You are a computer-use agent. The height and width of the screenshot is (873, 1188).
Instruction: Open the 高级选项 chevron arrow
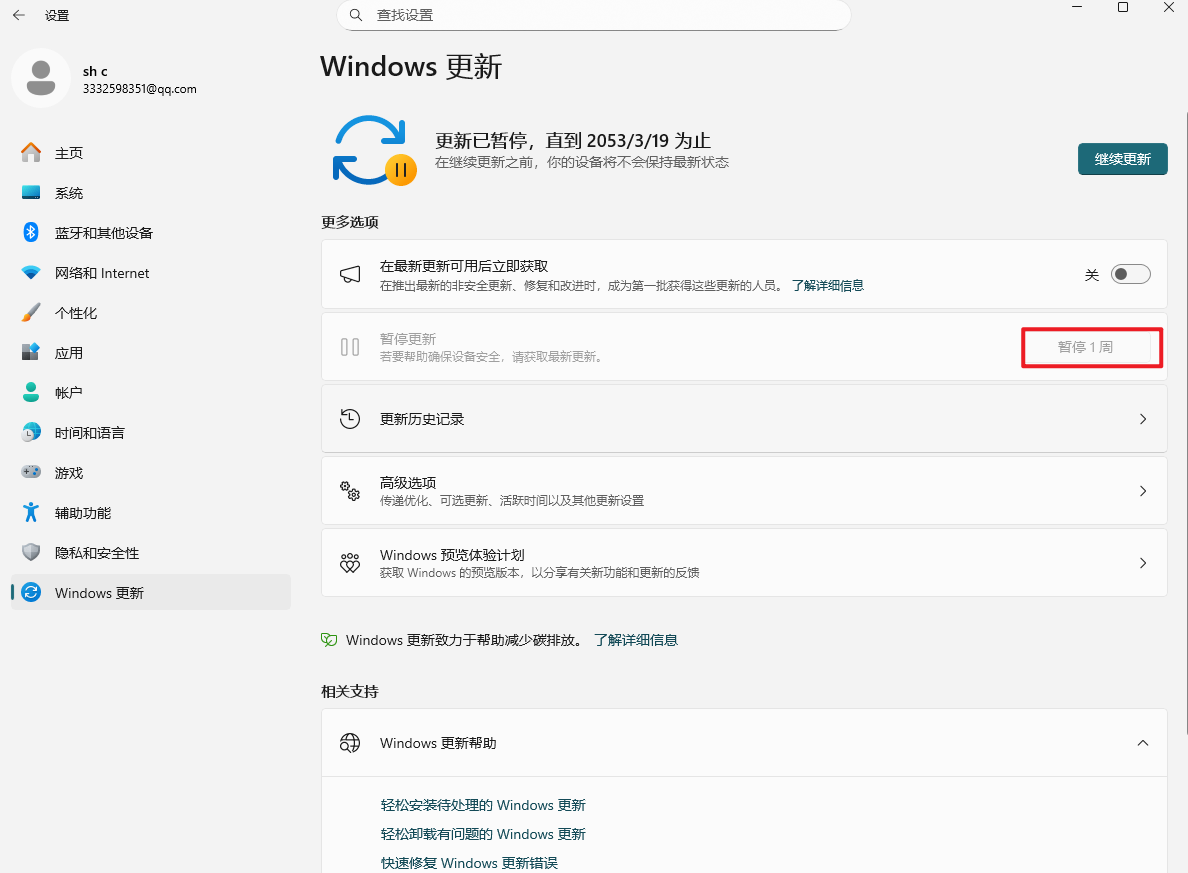(1143, 491)
